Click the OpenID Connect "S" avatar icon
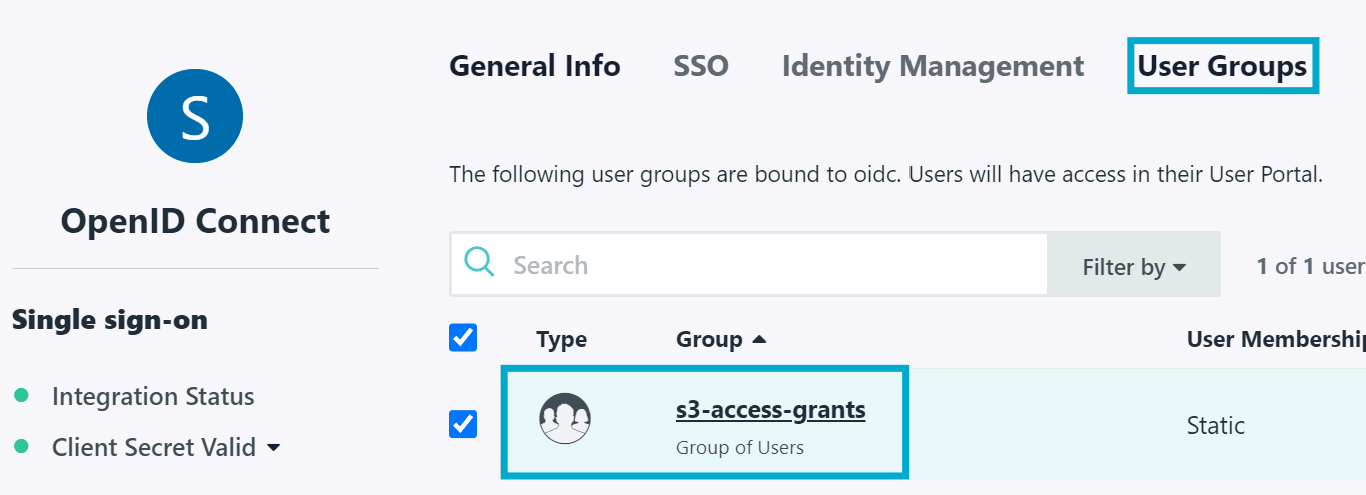The width and height of the screenshot is (1366, 495). click(195, 117)
